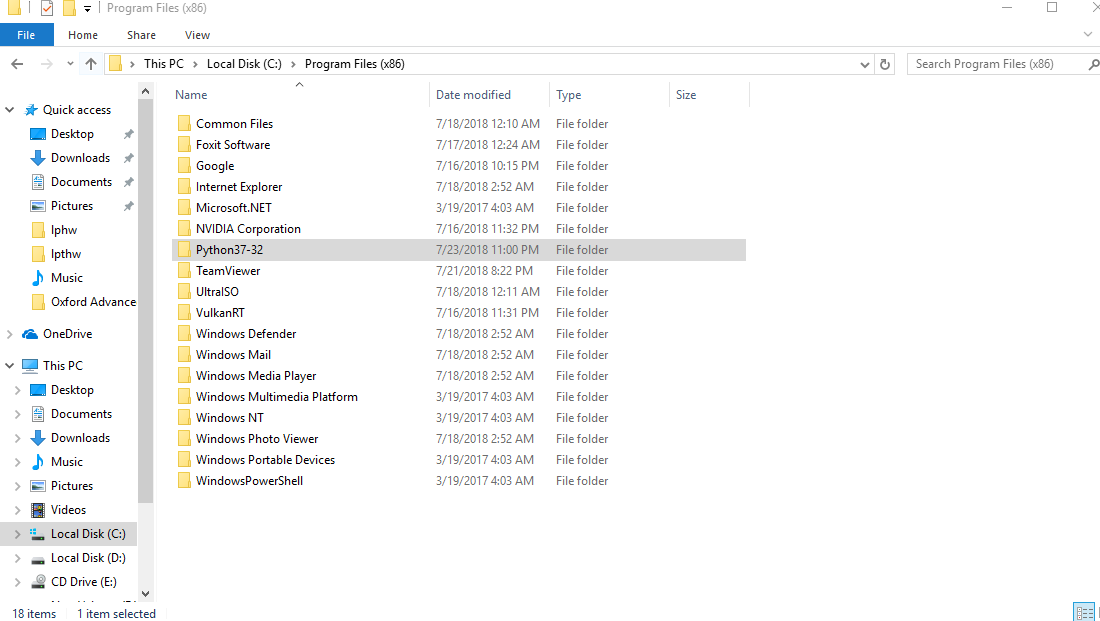Sort by the Date modified column header
The width and height of the screenshot is (1100, 621).
(x=473, y=95)
